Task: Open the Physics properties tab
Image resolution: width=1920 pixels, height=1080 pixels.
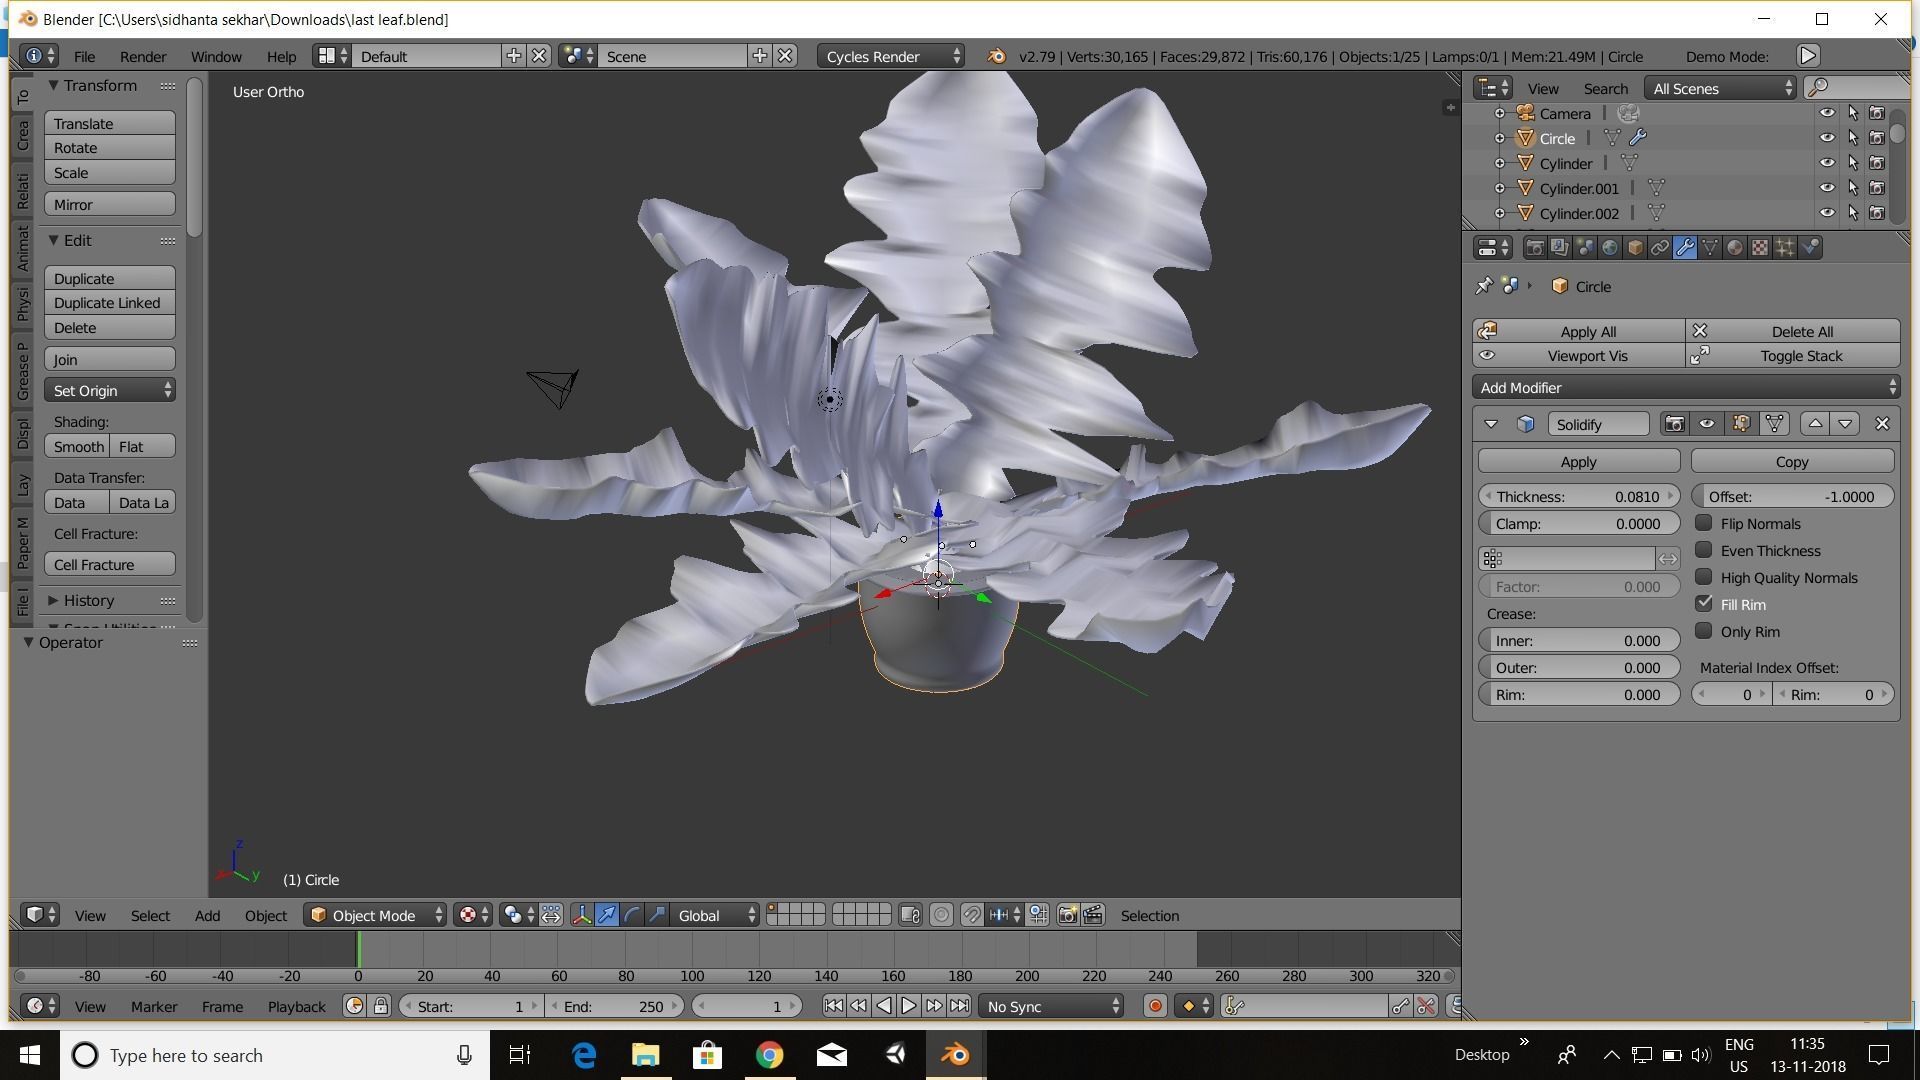Action: (x=1809, y=248)
